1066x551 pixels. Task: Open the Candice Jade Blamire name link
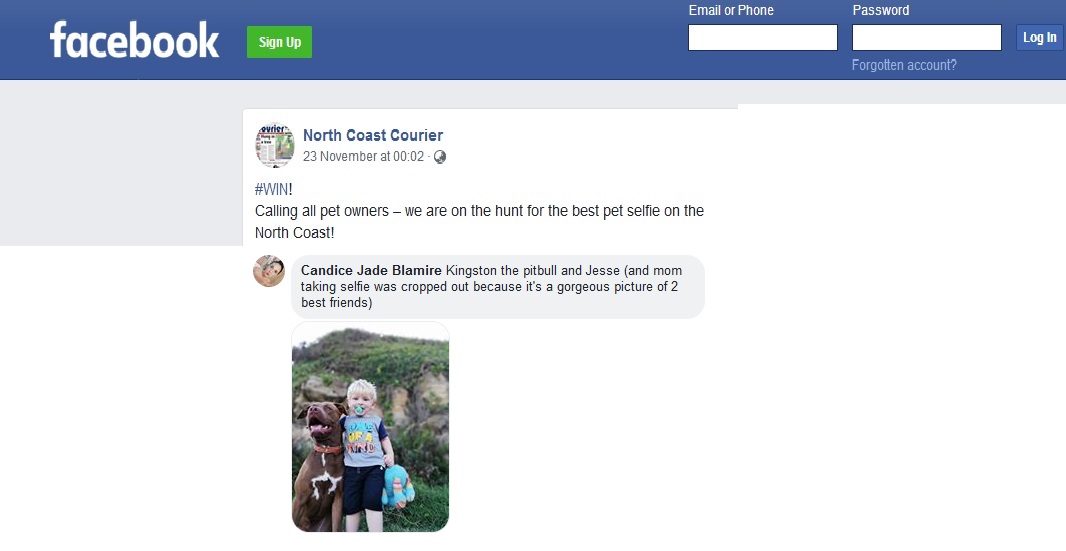(x=371, y=271)
